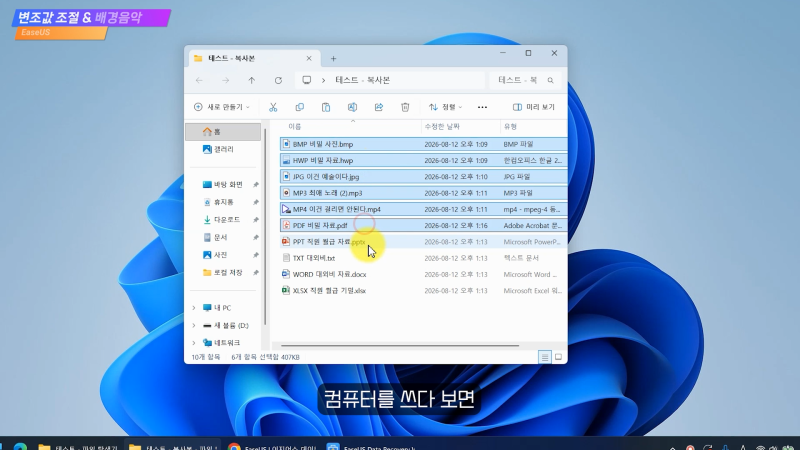This screenshot has width=800, height=450.
Task: Open the 정렬 sort dropdown
Action: pos(445,107)
